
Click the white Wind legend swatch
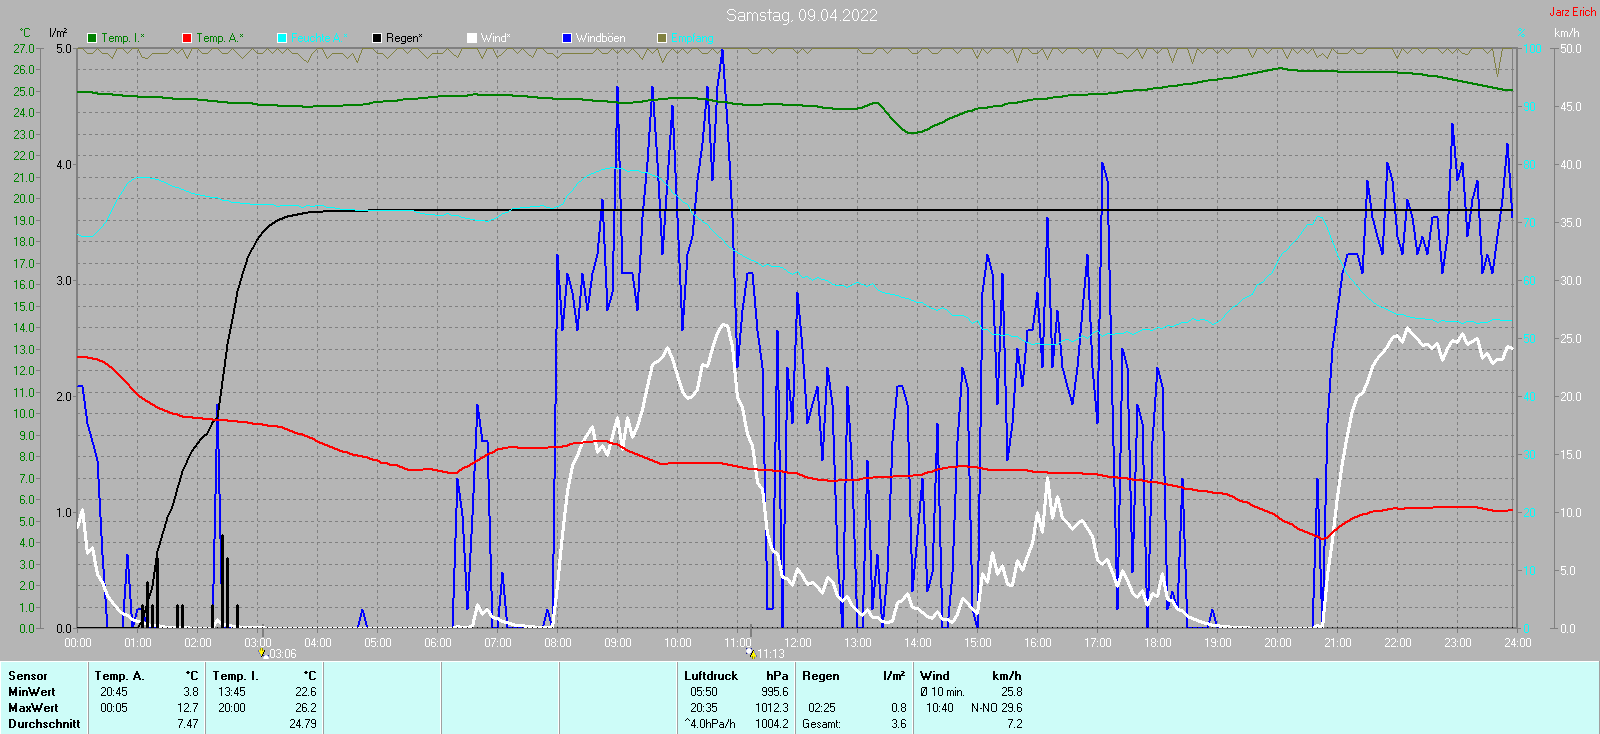tap(472, 38)
